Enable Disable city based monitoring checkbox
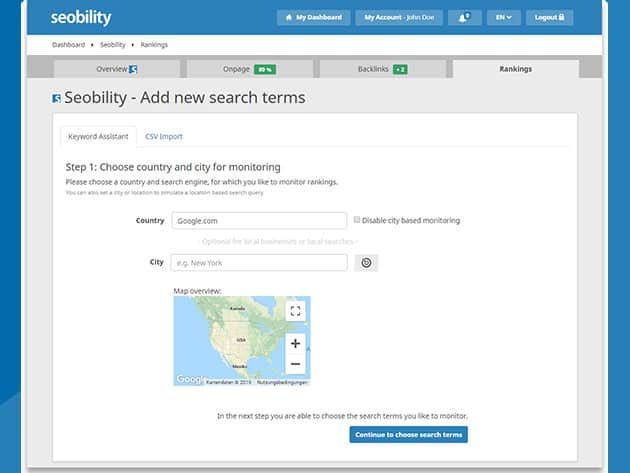630x473 pixels. point(357,220)
